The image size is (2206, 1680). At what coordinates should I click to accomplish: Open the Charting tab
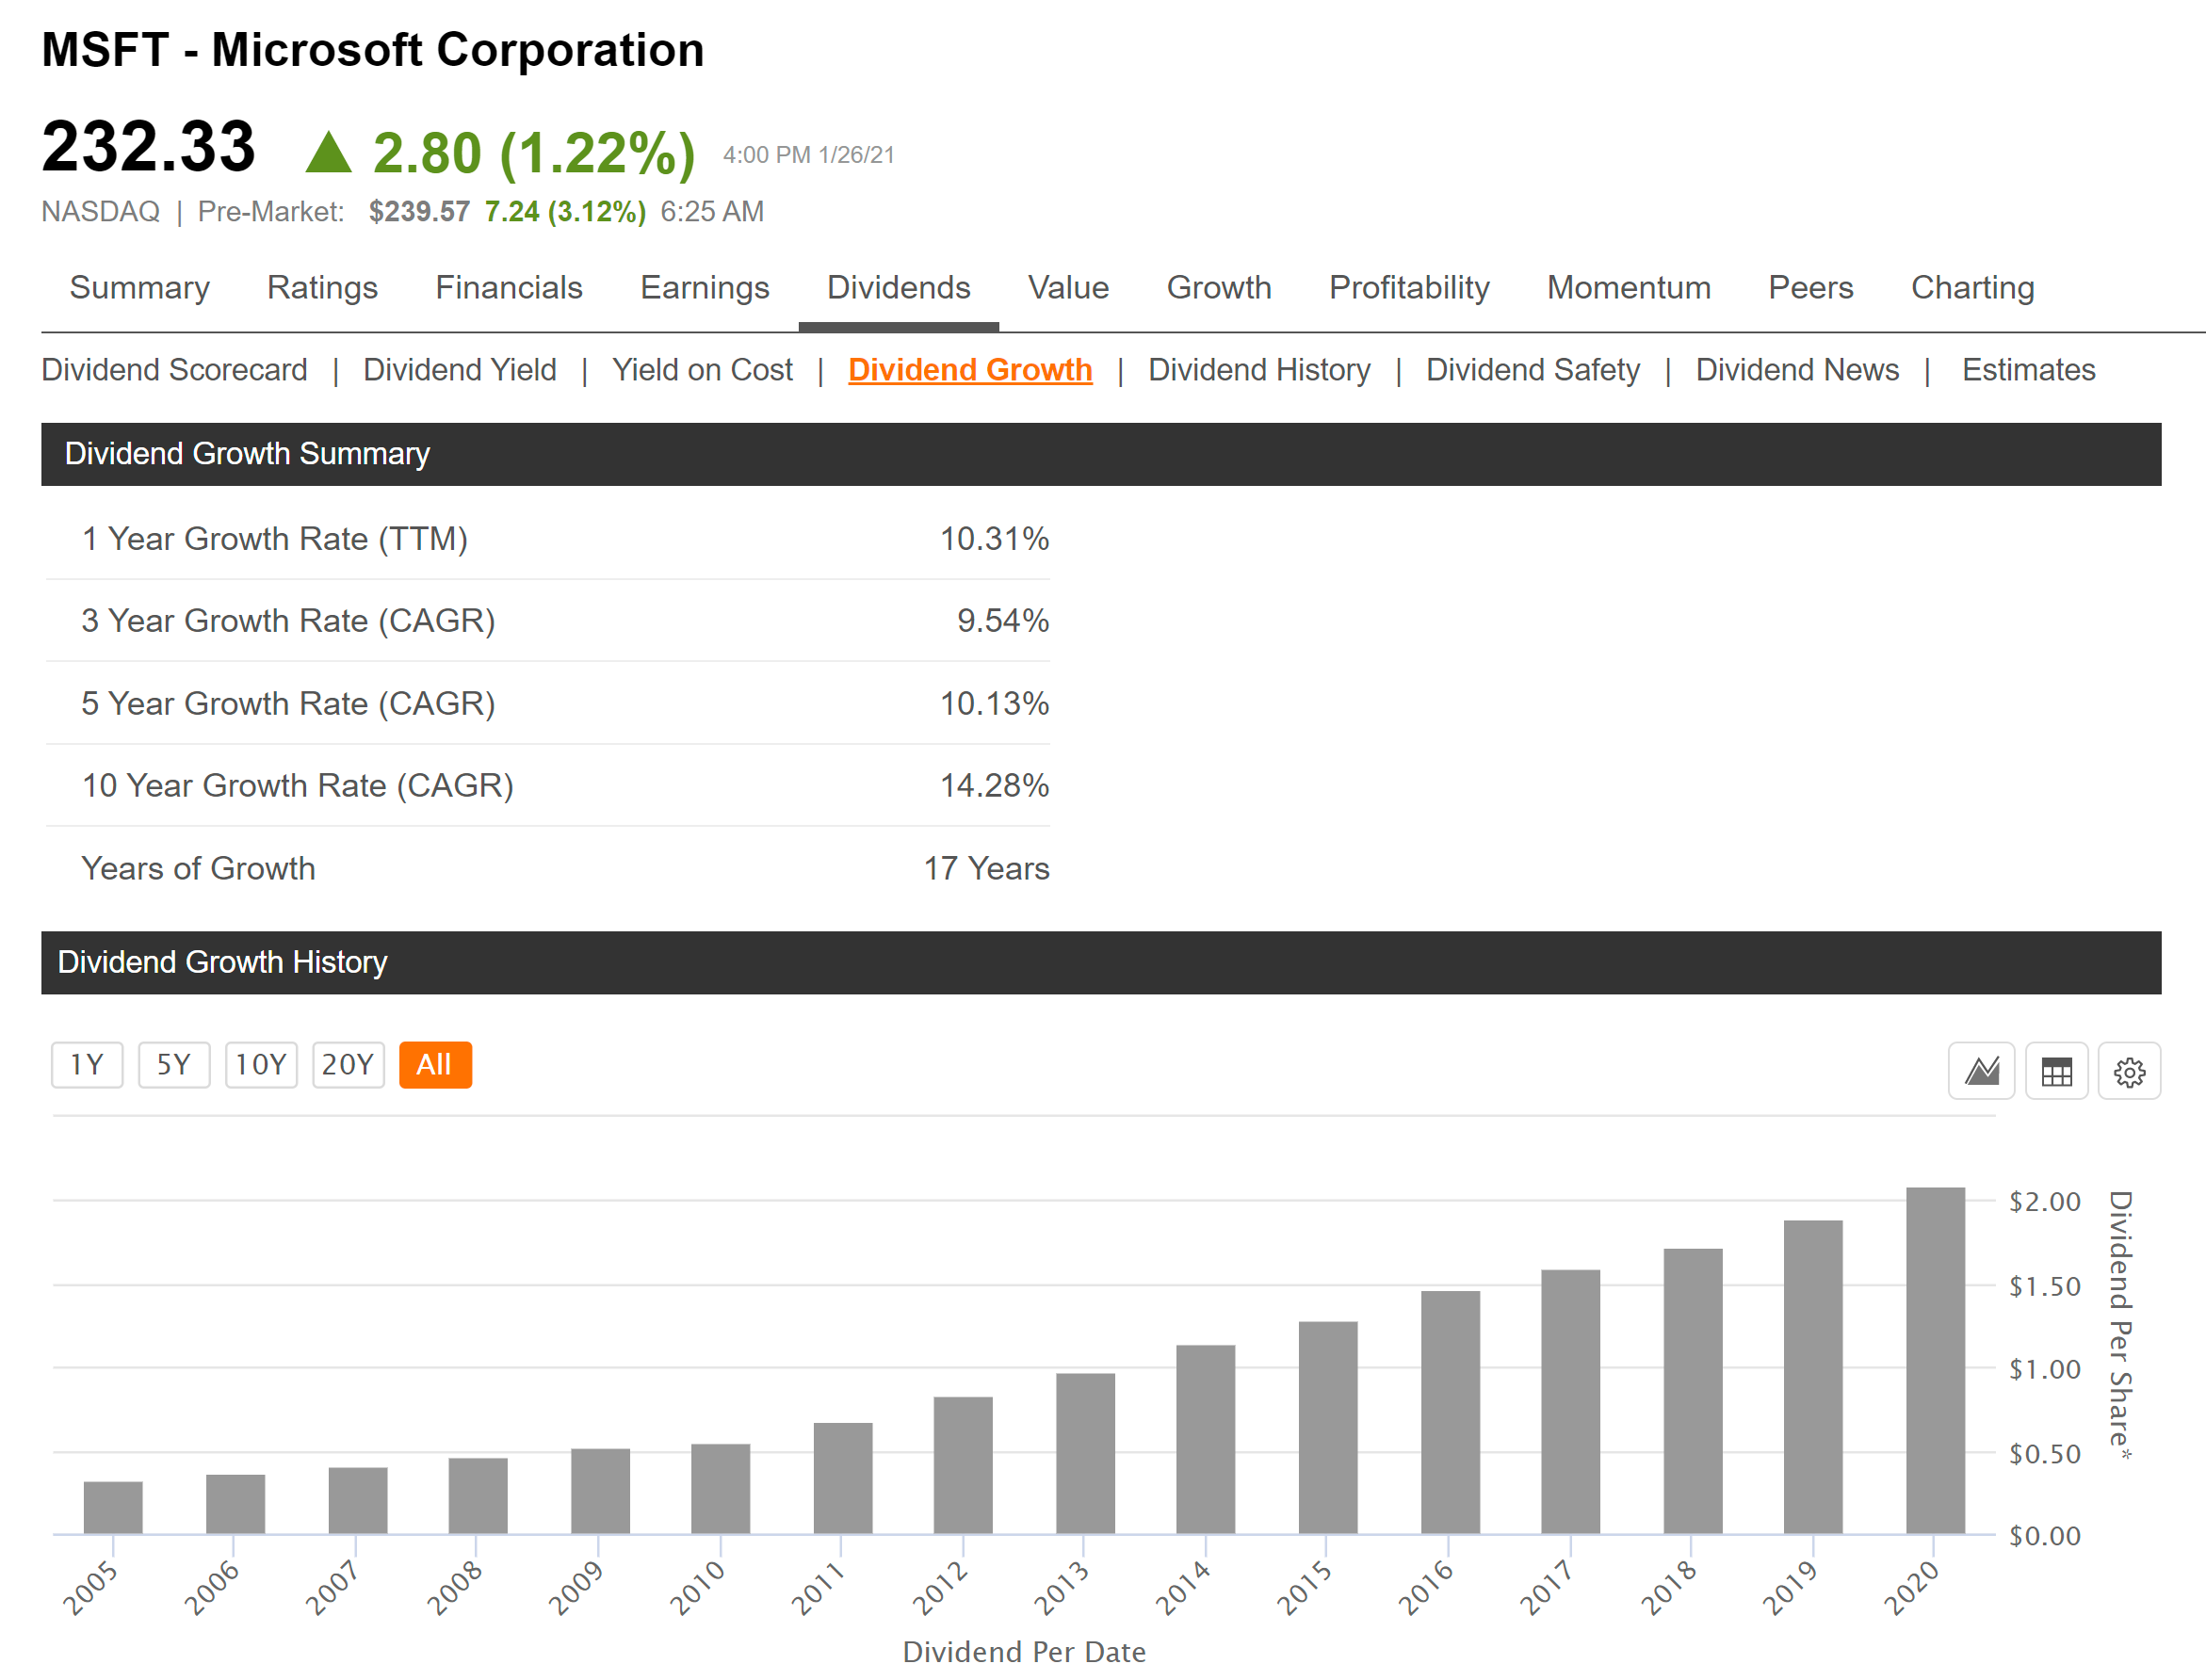(x=1972, y=288)
